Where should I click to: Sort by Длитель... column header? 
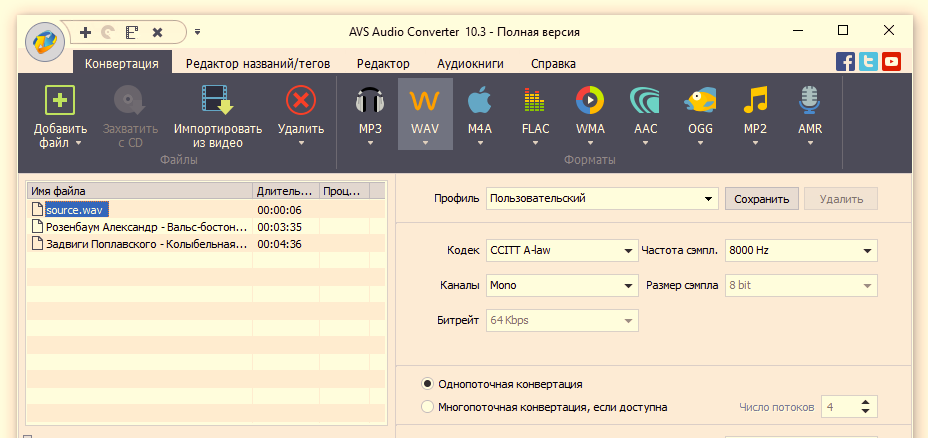pyautogui.click(x=286, y=191)
